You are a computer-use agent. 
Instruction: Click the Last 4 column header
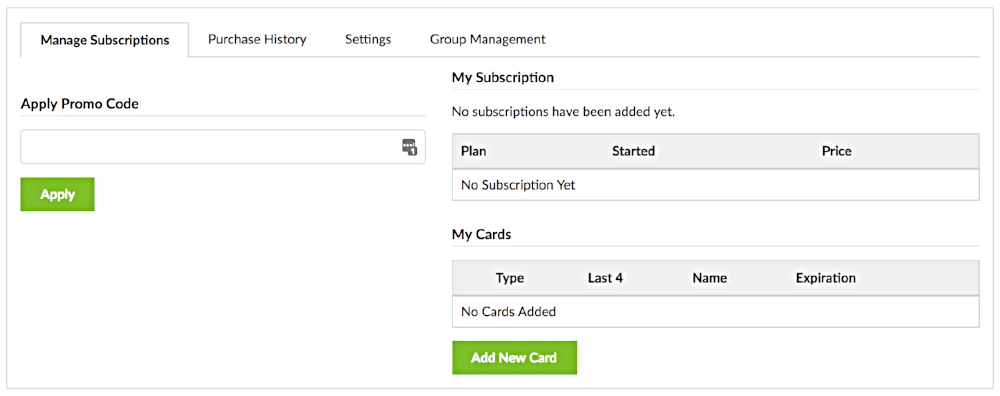(x=605, y=278)
